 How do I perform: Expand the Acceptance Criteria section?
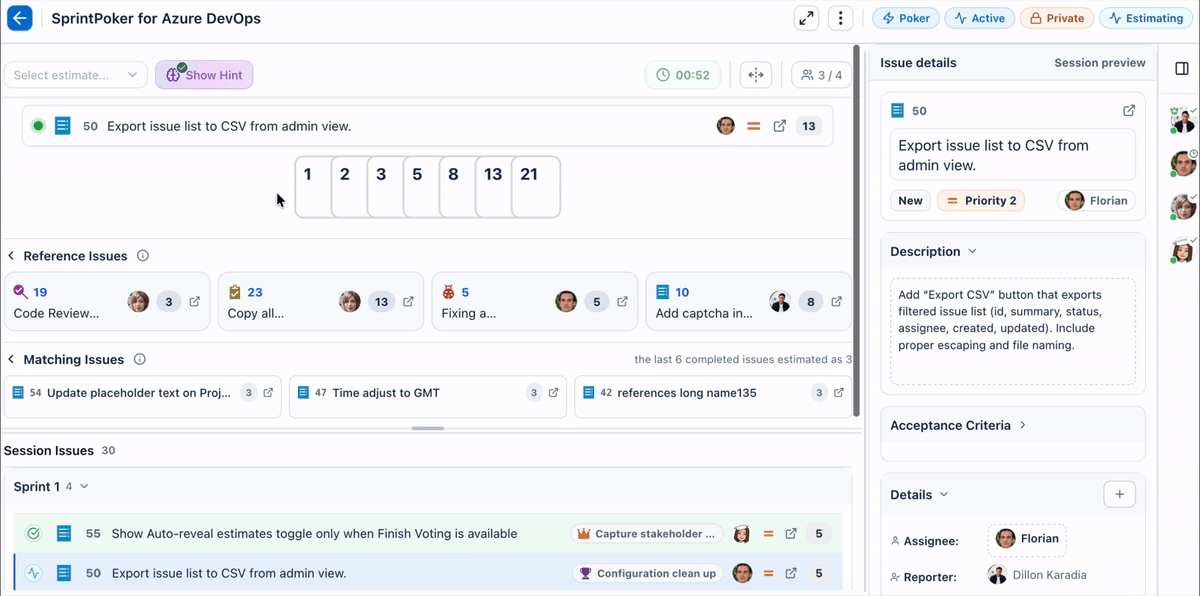pyautogui.click(x=1022, y=425)
